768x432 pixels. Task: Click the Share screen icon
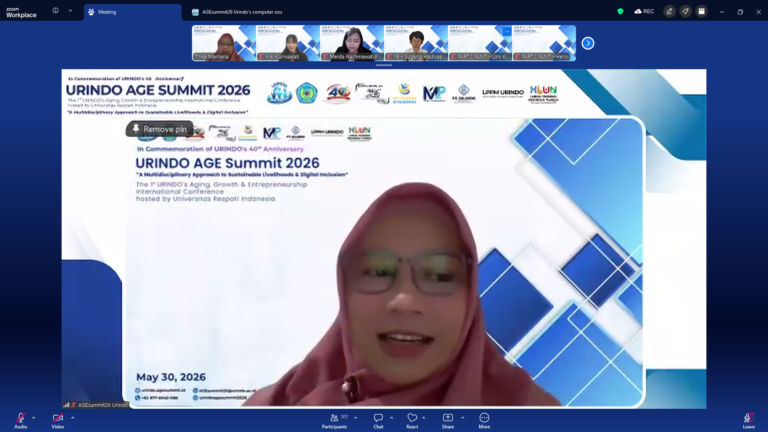[448, 418]
